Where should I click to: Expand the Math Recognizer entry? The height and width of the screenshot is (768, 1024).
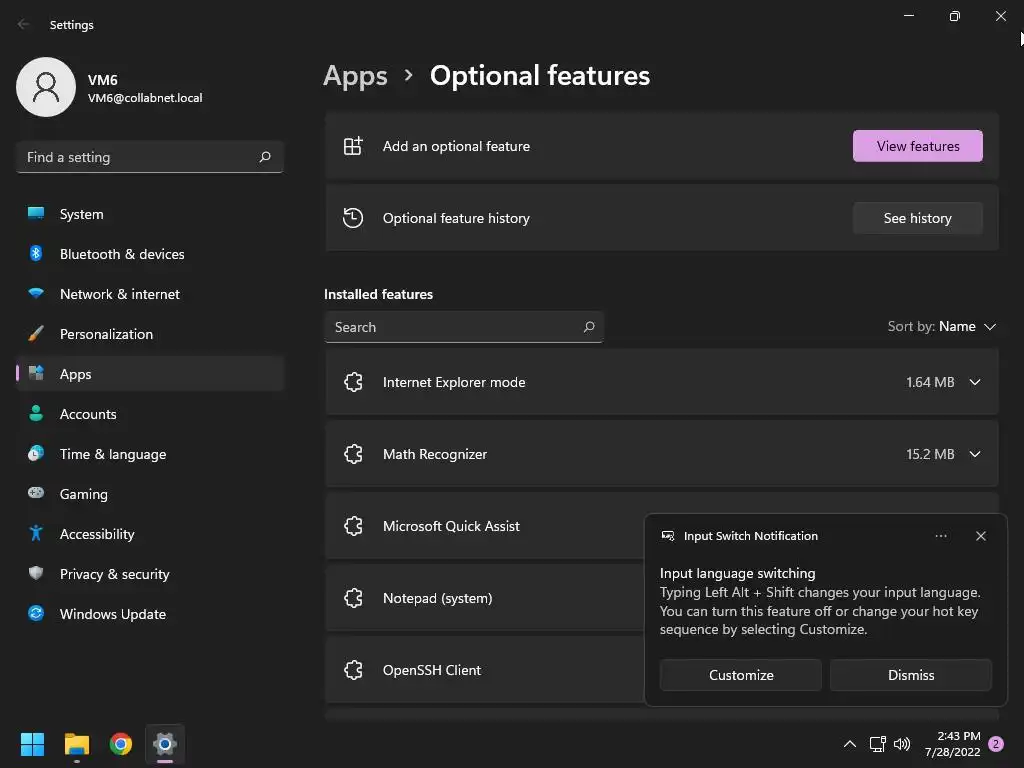(x=975, y=454)
